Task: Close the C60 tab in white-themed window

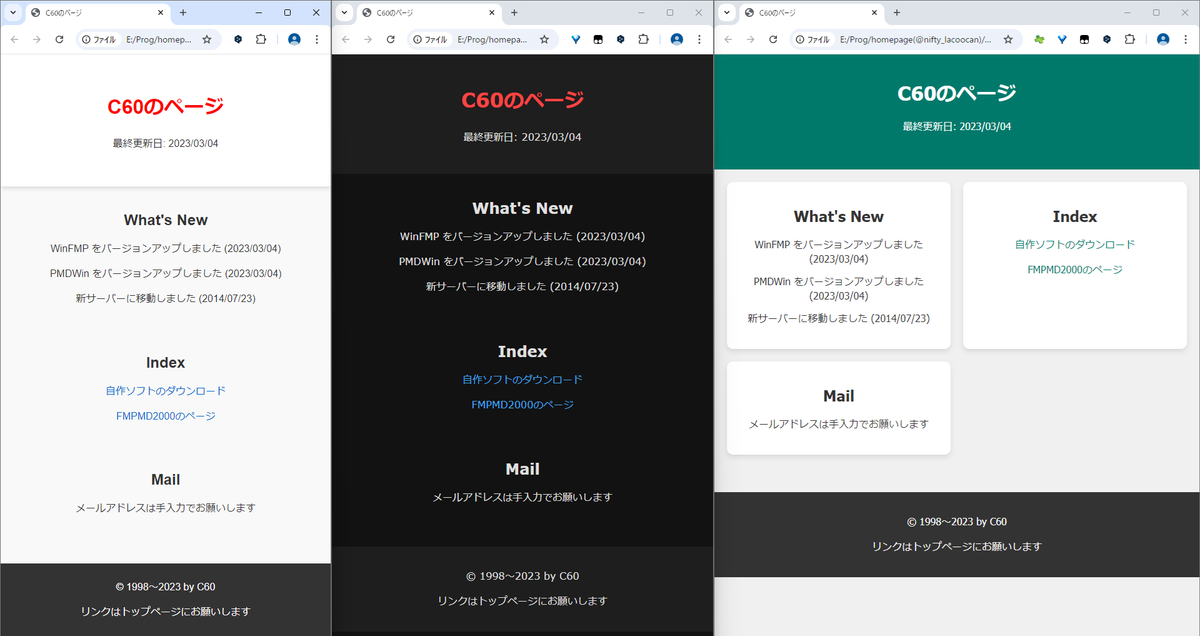Action: pyautogui.click(x=161, y=12)
